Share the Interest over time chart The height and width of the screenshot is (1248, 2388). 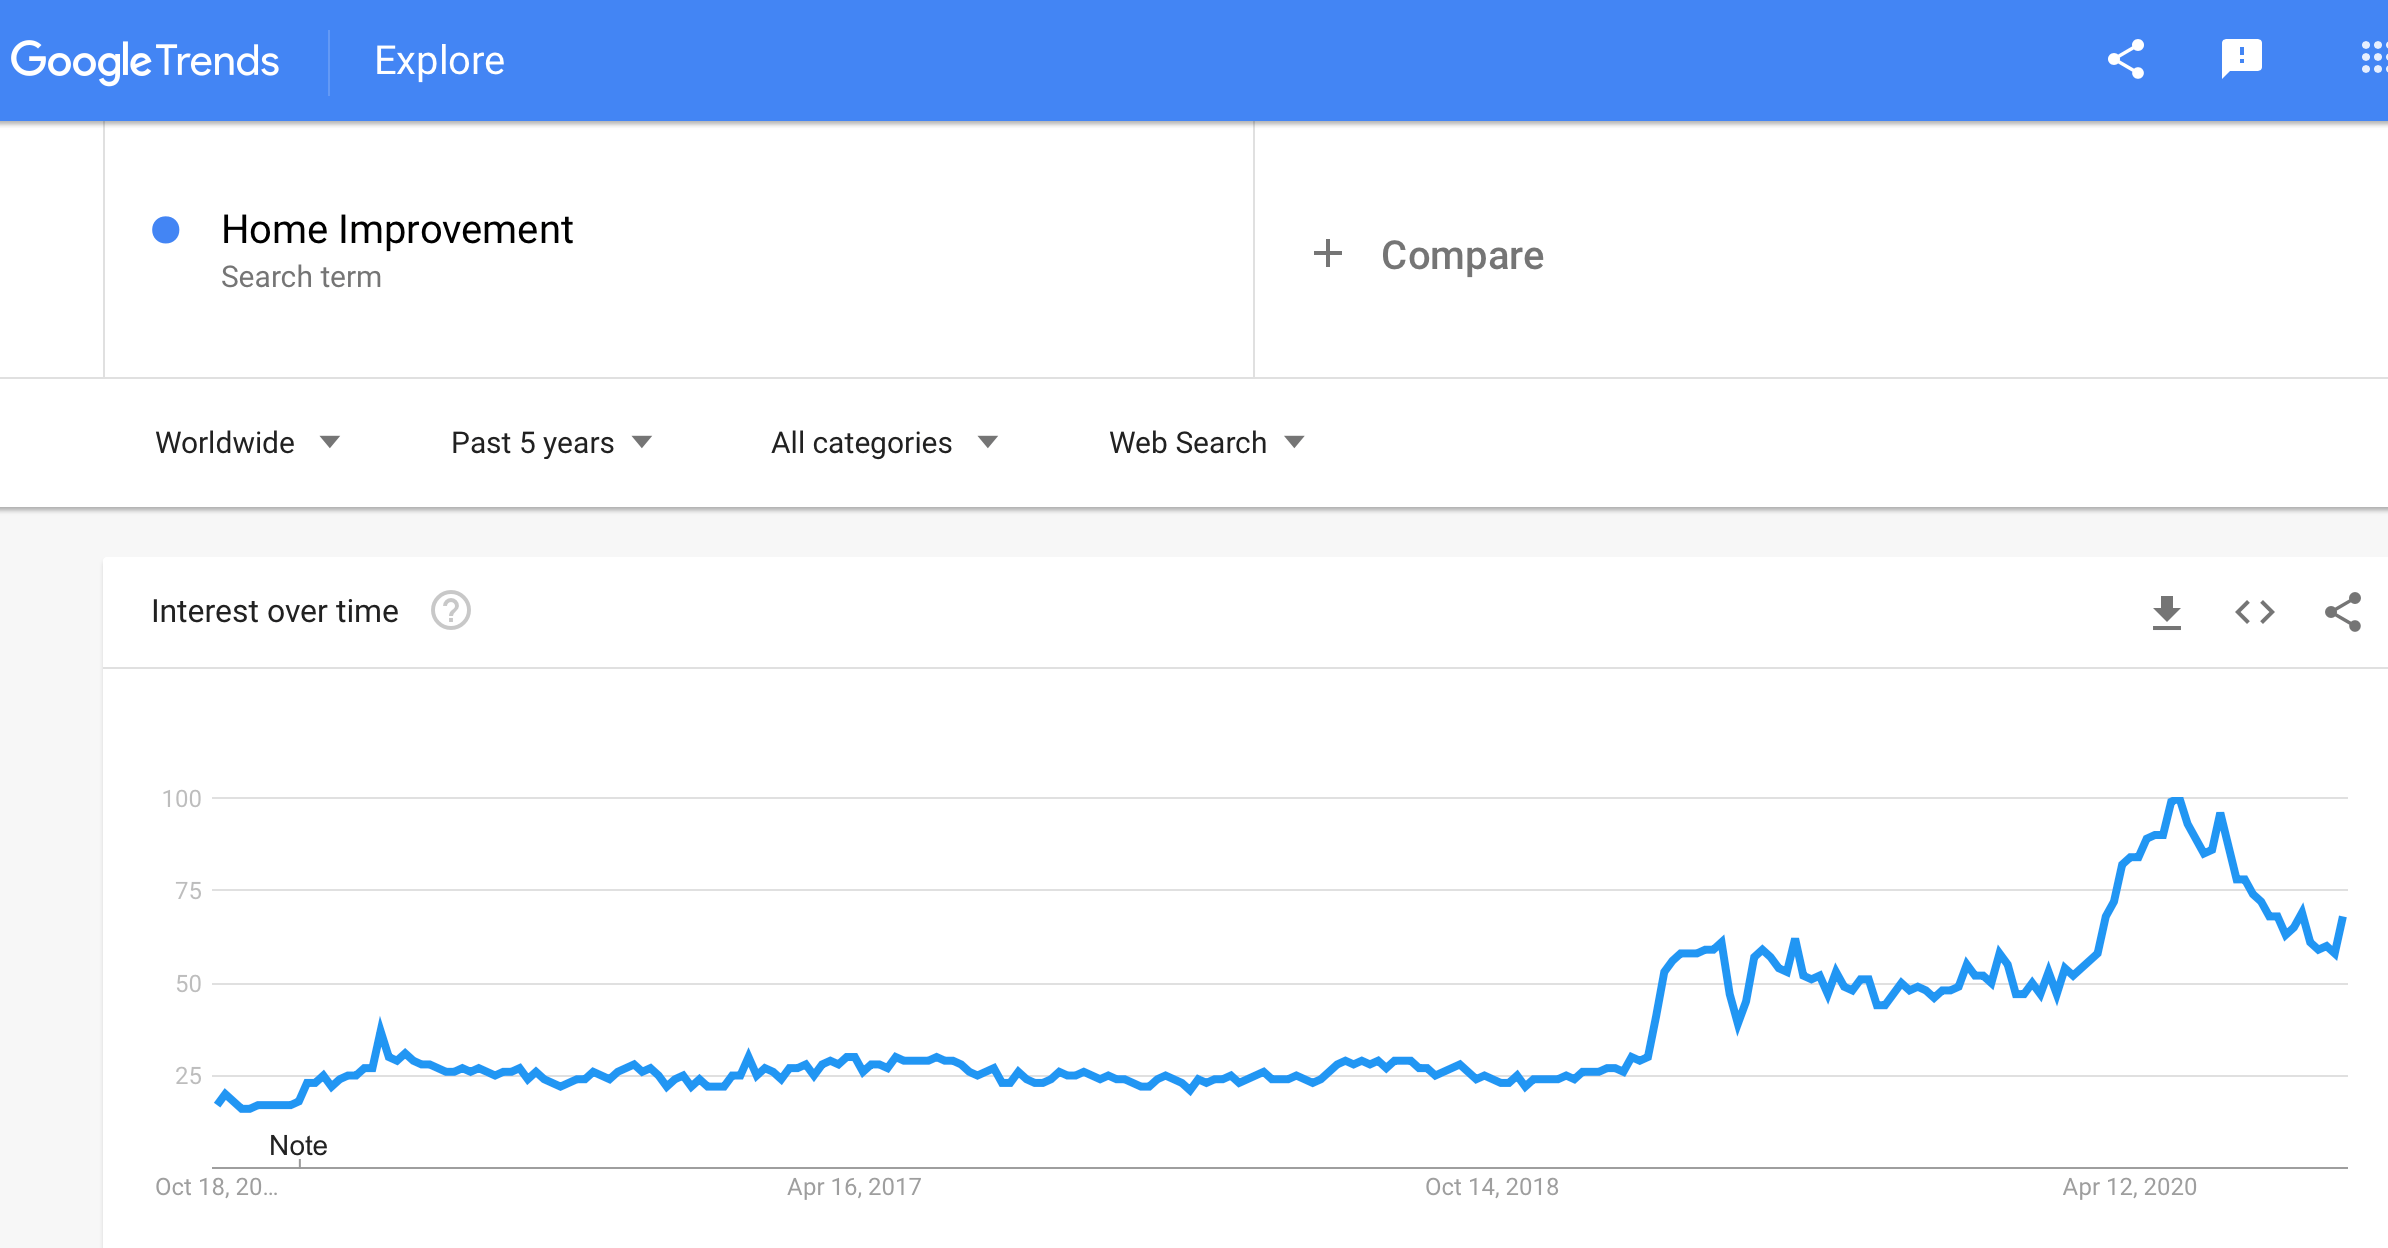pyautogui.click(x=2343, y=612)
